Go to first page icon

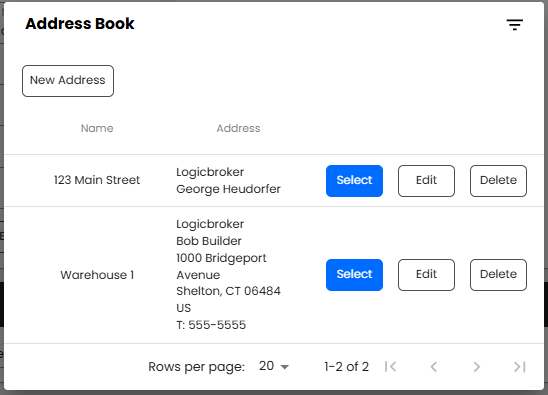[x=390, y=366]
